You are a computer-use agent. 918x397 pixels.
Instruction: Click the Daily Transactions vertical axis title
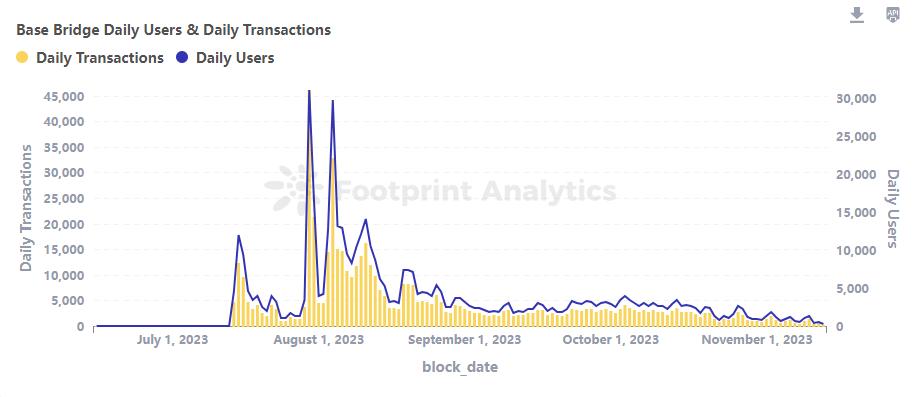[x=26, y=208]
